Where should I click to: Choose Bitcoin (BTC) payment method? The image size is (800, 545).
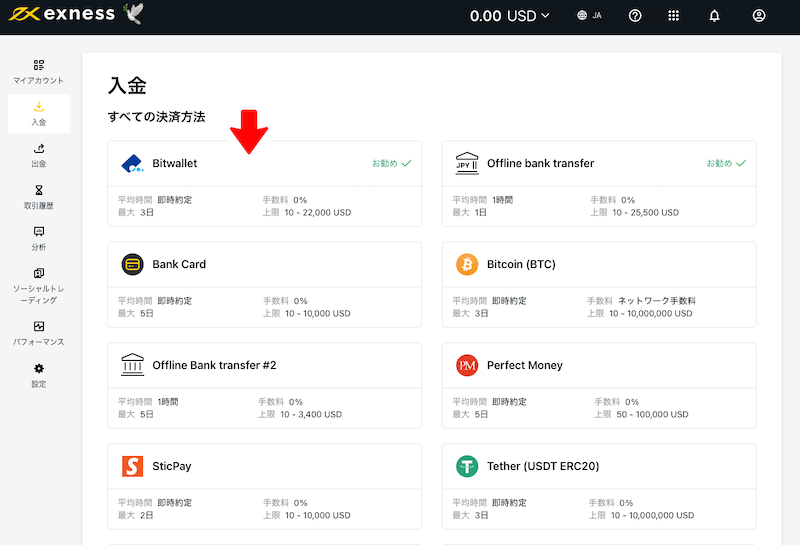[x=599, y=285]
